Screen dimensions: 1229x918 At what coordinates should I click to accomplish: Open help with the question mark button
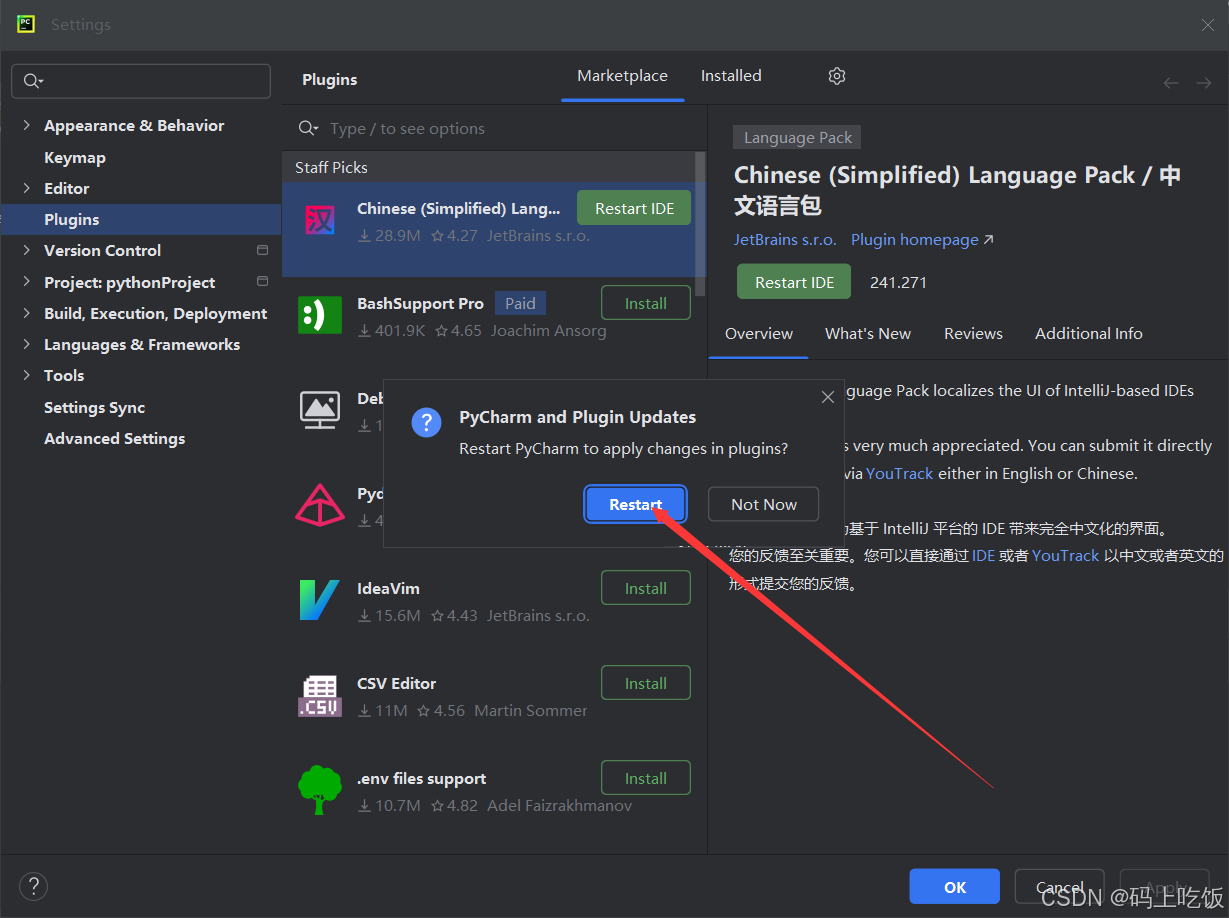pyautogui.click(x=33, y=886)
